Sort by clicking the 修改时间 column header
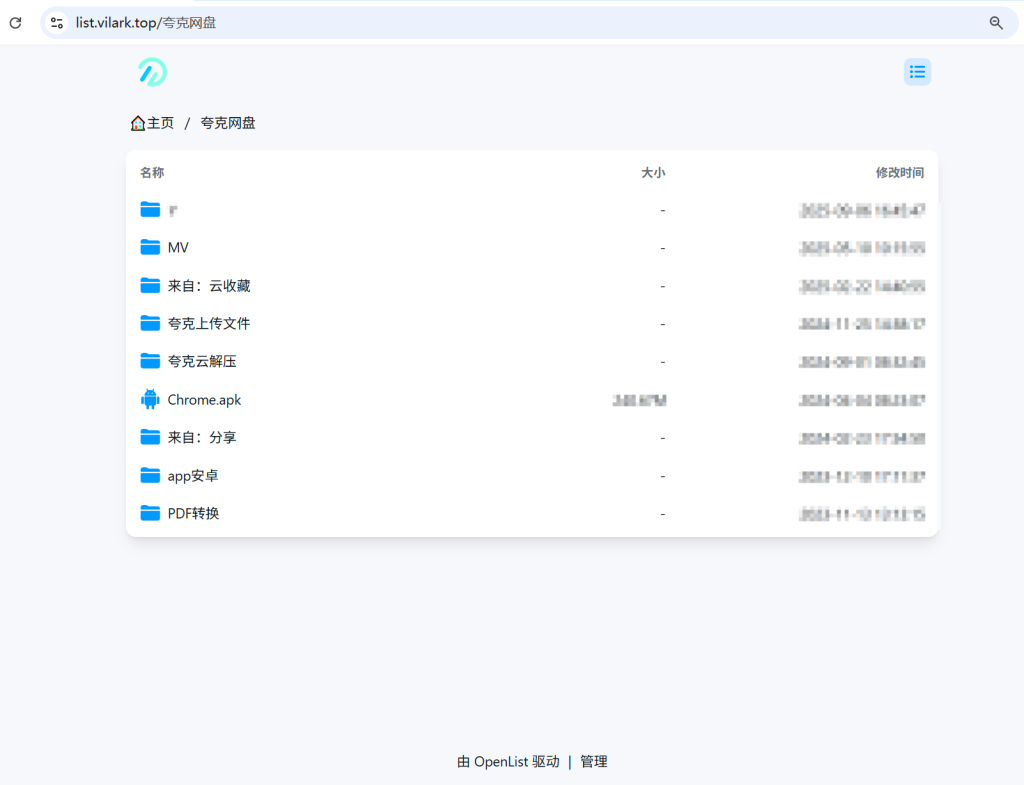The width and height of the screenshot is (1024, 785). [x=898, y=172]
